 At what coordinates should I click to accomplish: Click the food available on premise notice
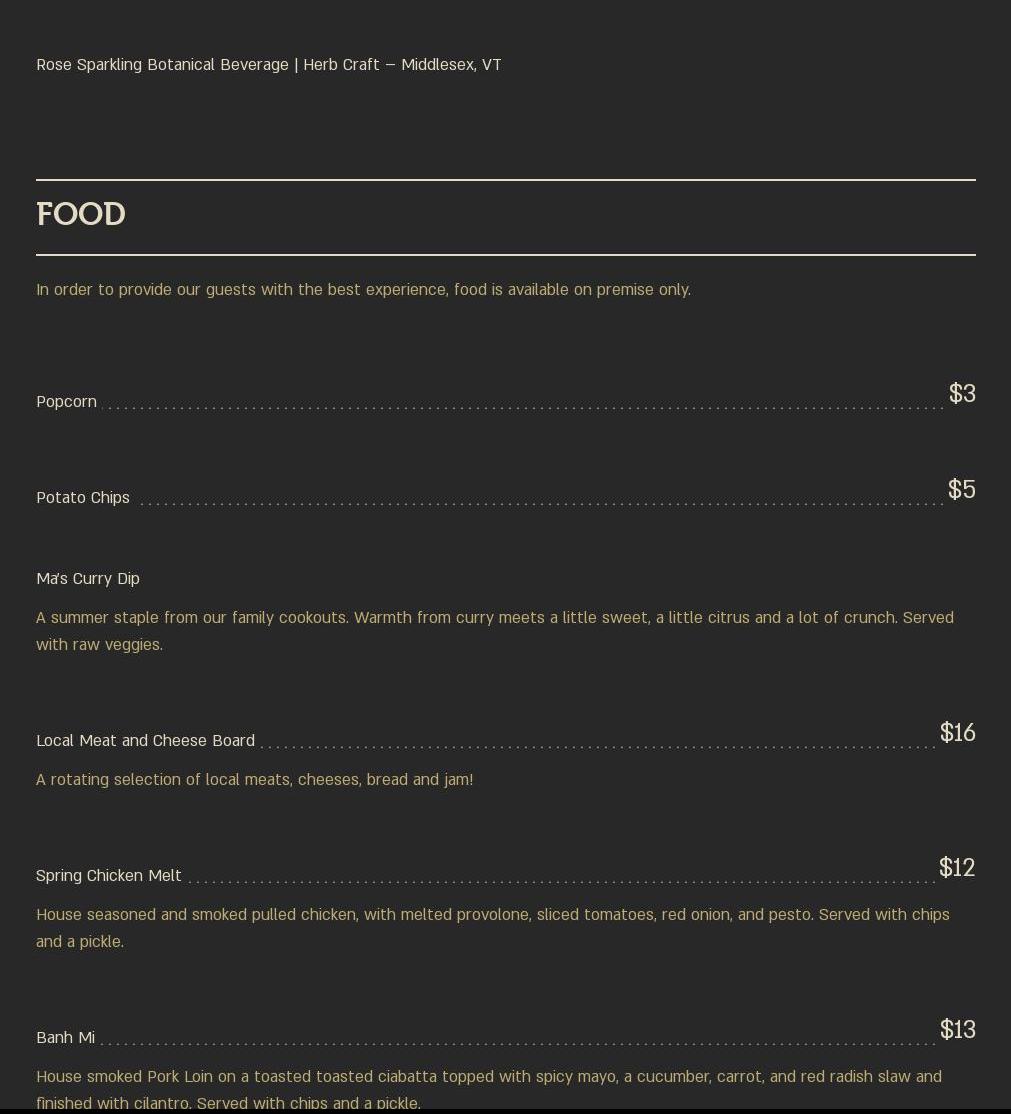363,290
